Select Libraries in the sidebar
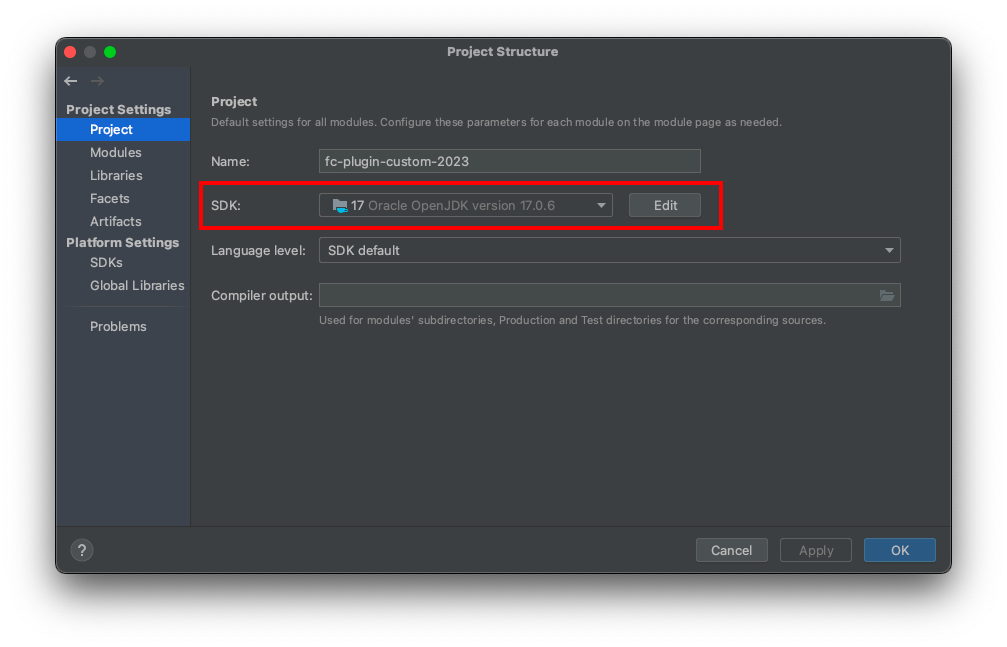 [x=117, y=175]
